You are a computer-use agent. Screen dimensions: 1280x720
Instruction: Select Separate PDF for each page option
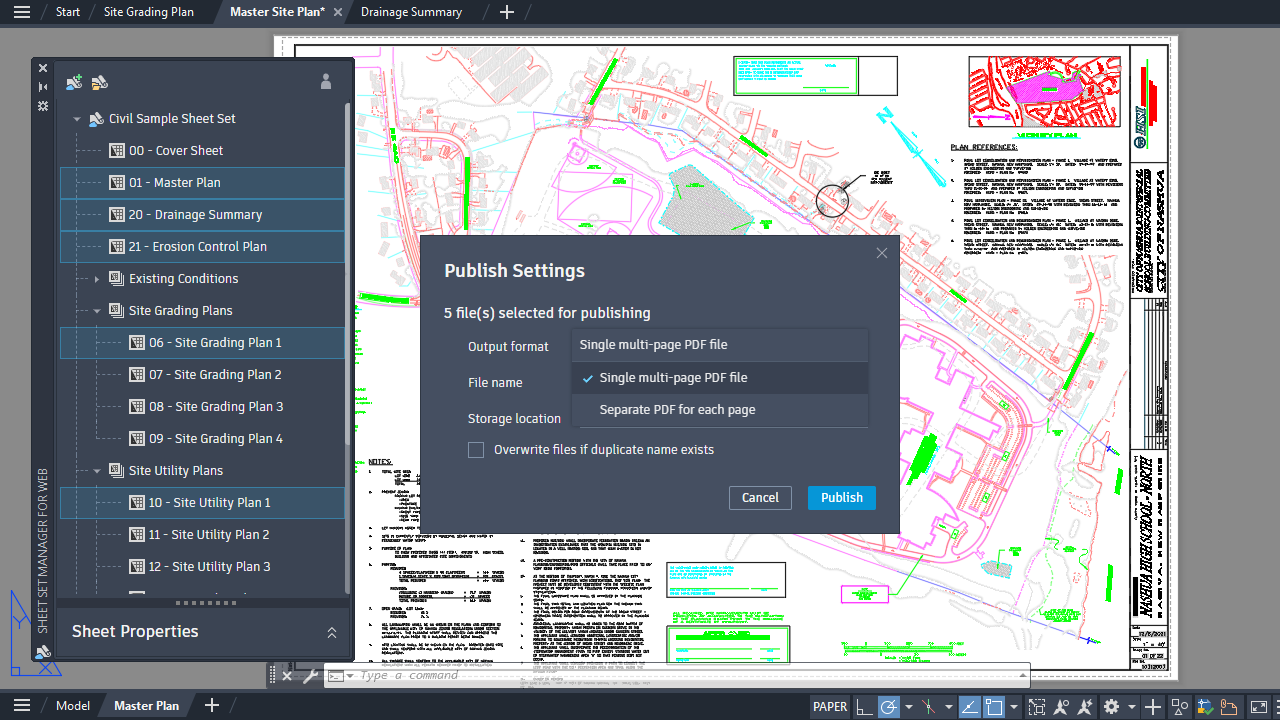click(x=676, y=410)
